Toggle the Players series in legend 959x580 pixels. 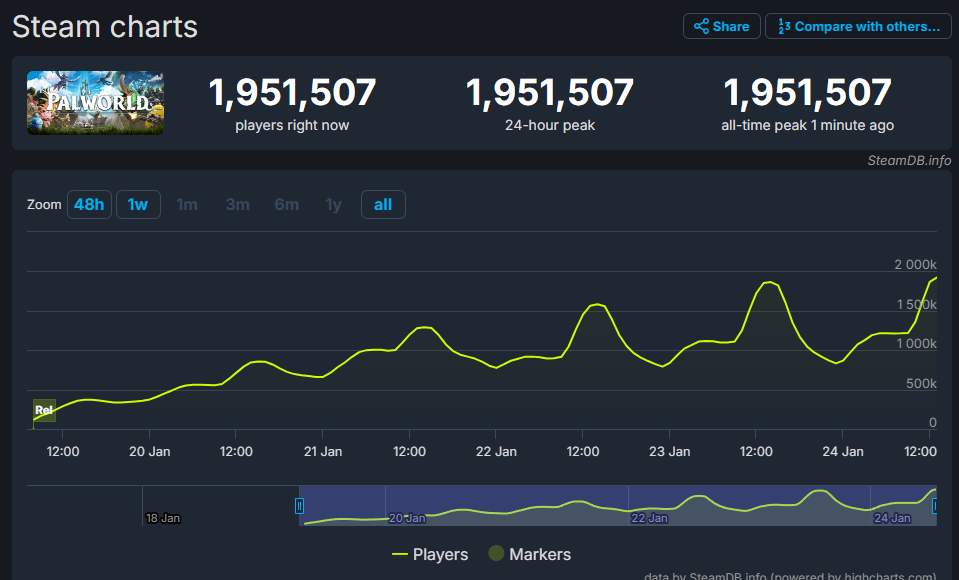[430, 554]
